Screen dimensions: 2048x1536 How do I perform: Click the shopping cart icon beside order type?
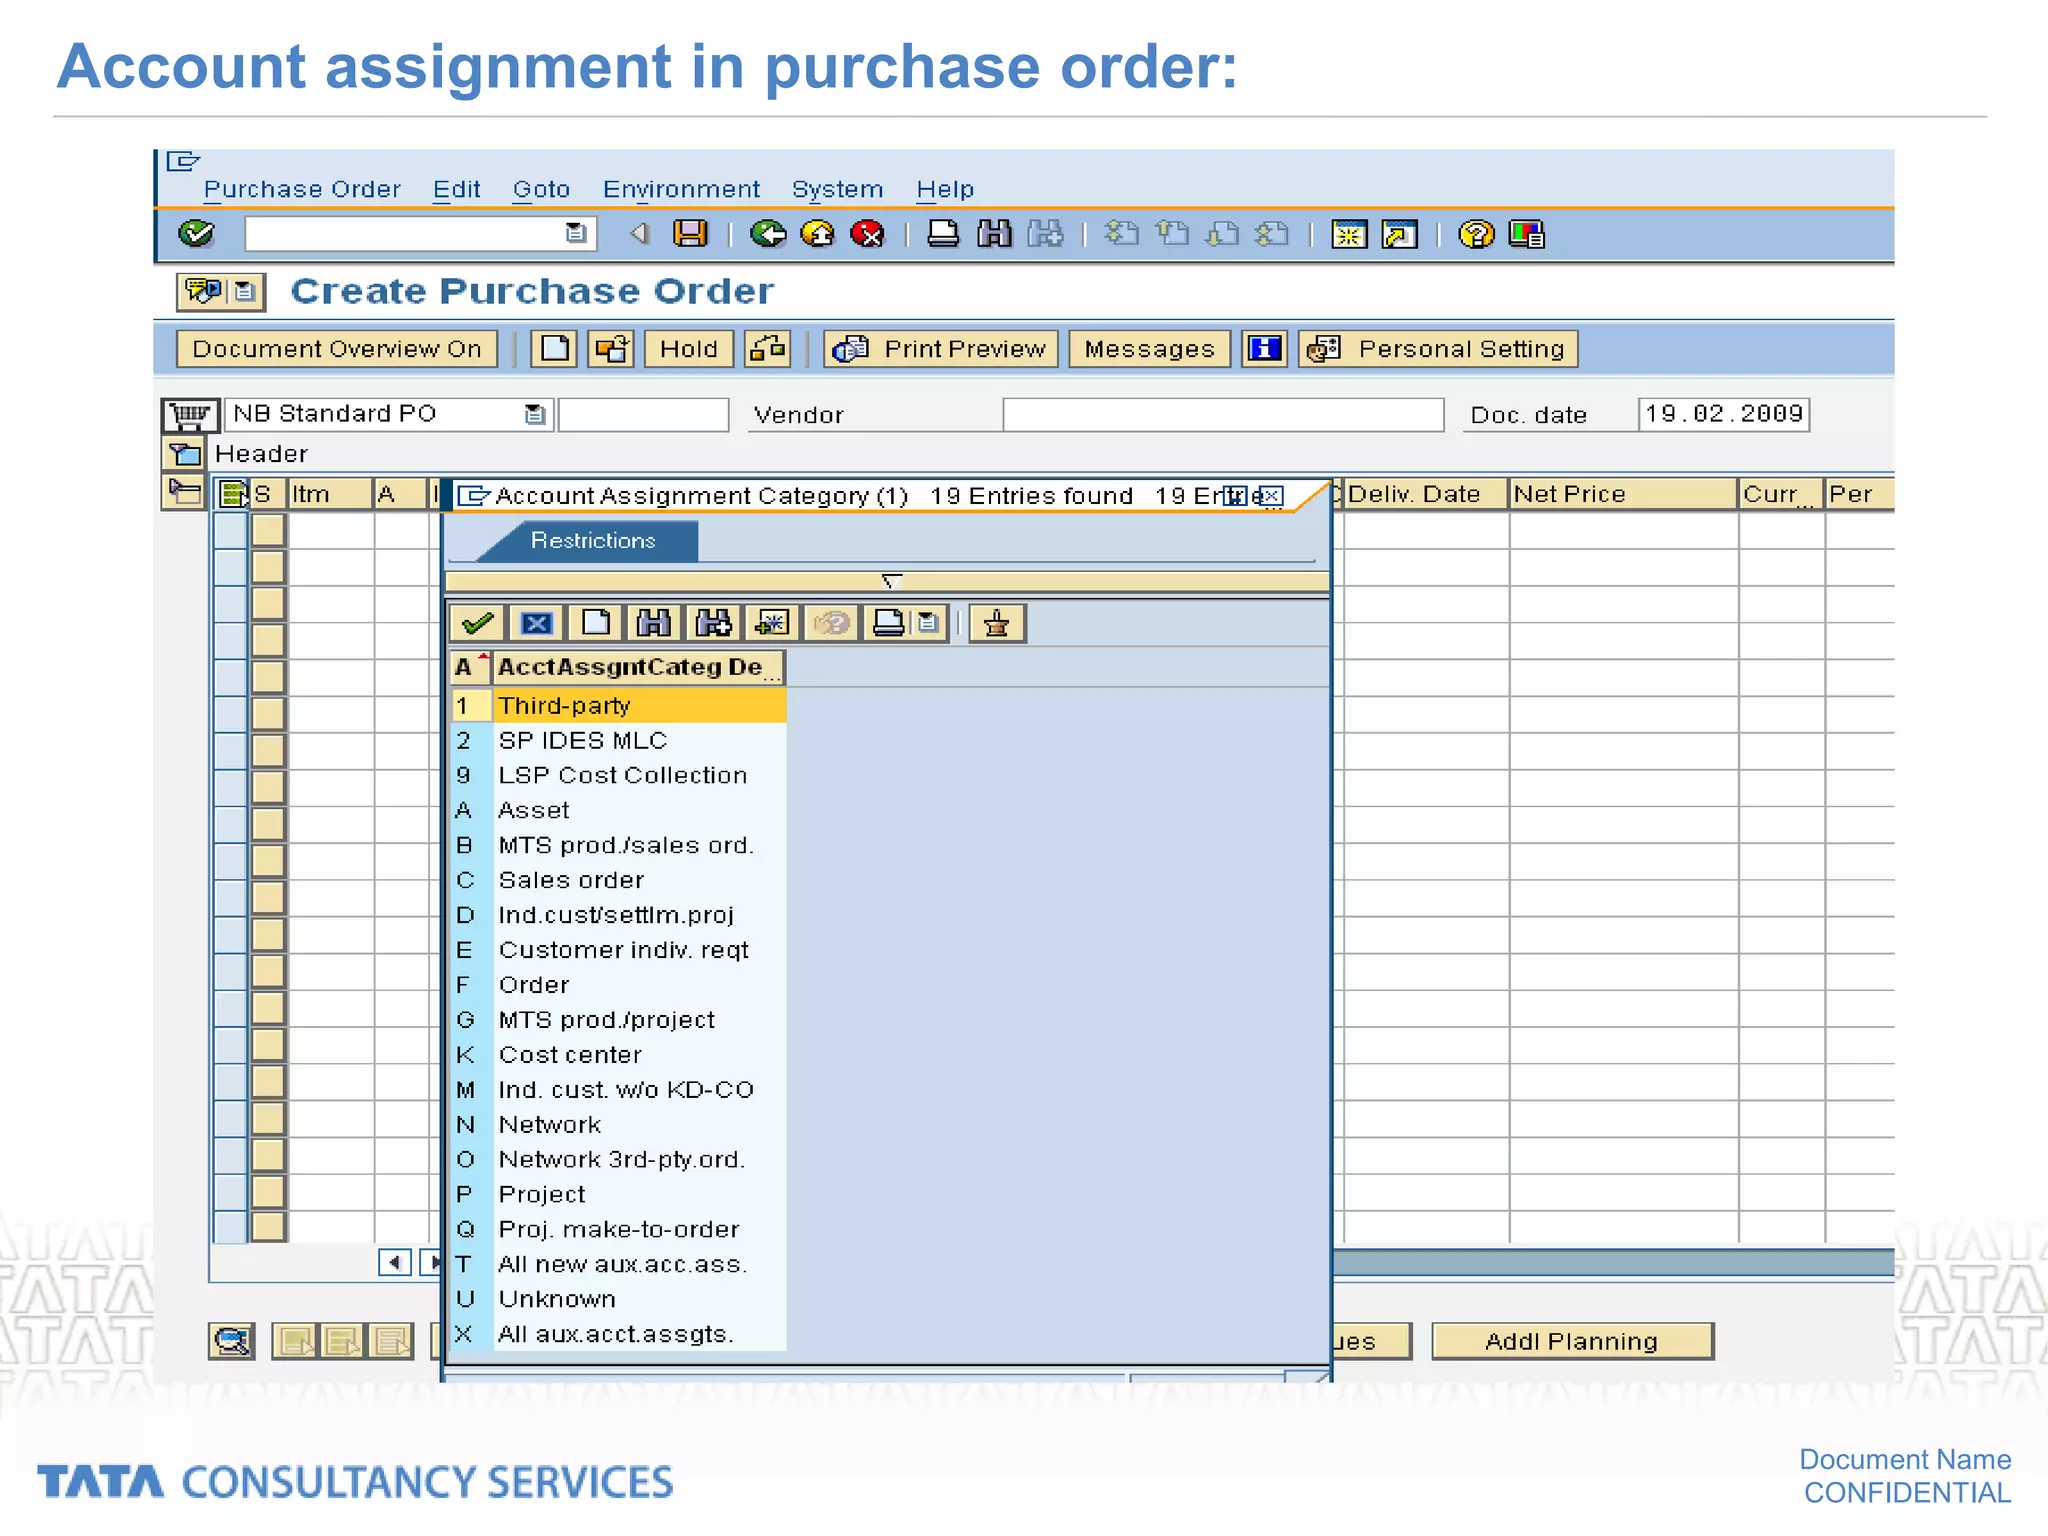[x=188, y=414]
